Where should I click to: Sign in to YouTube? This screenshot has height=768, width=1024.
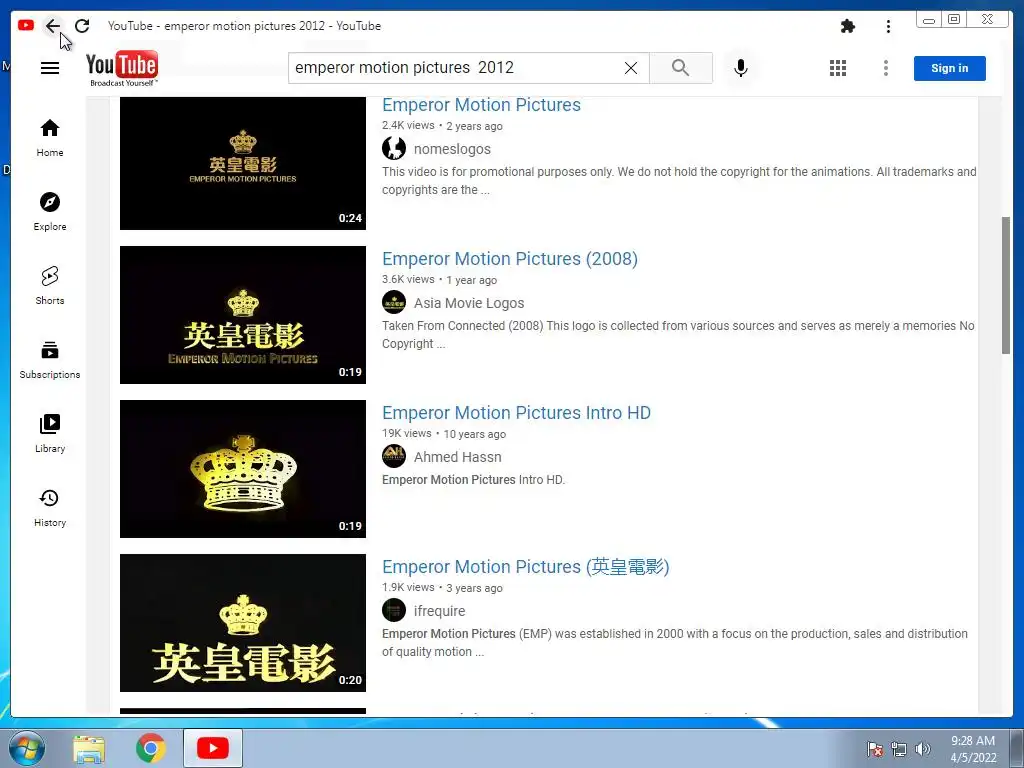(x=950, y=68)
